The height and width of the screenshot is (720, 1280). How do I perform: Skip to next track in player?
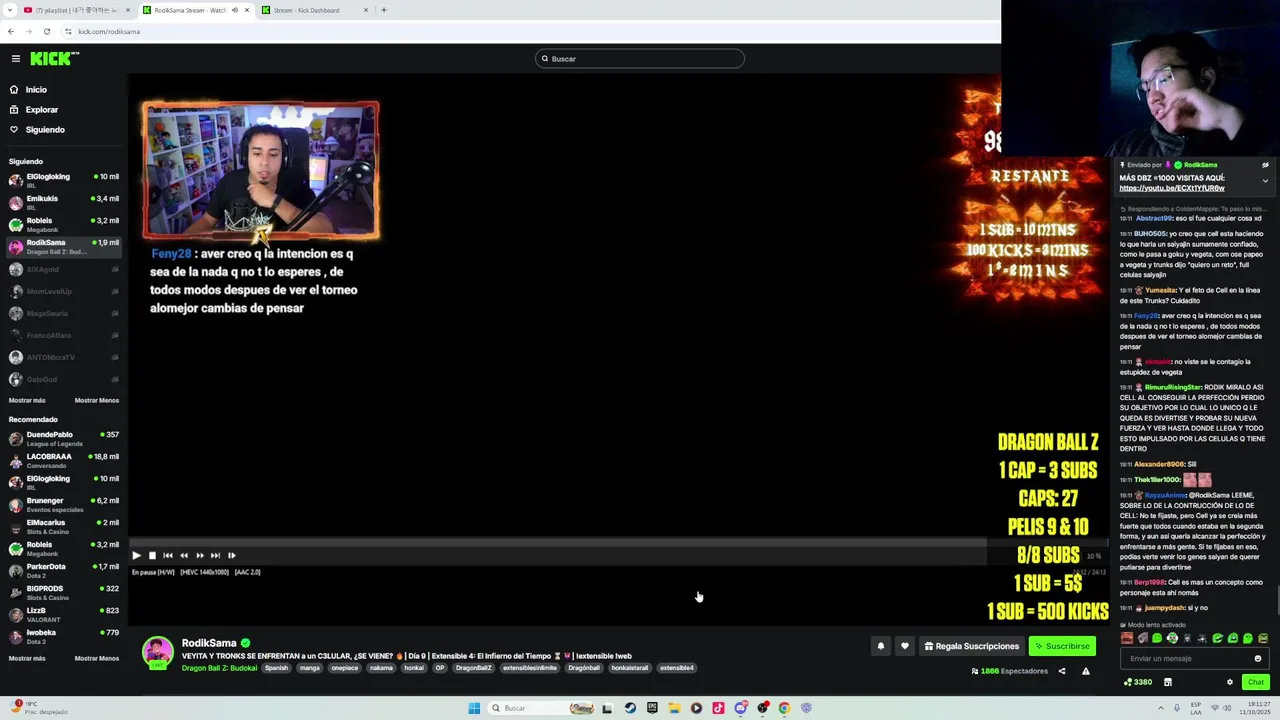point(215,555)
